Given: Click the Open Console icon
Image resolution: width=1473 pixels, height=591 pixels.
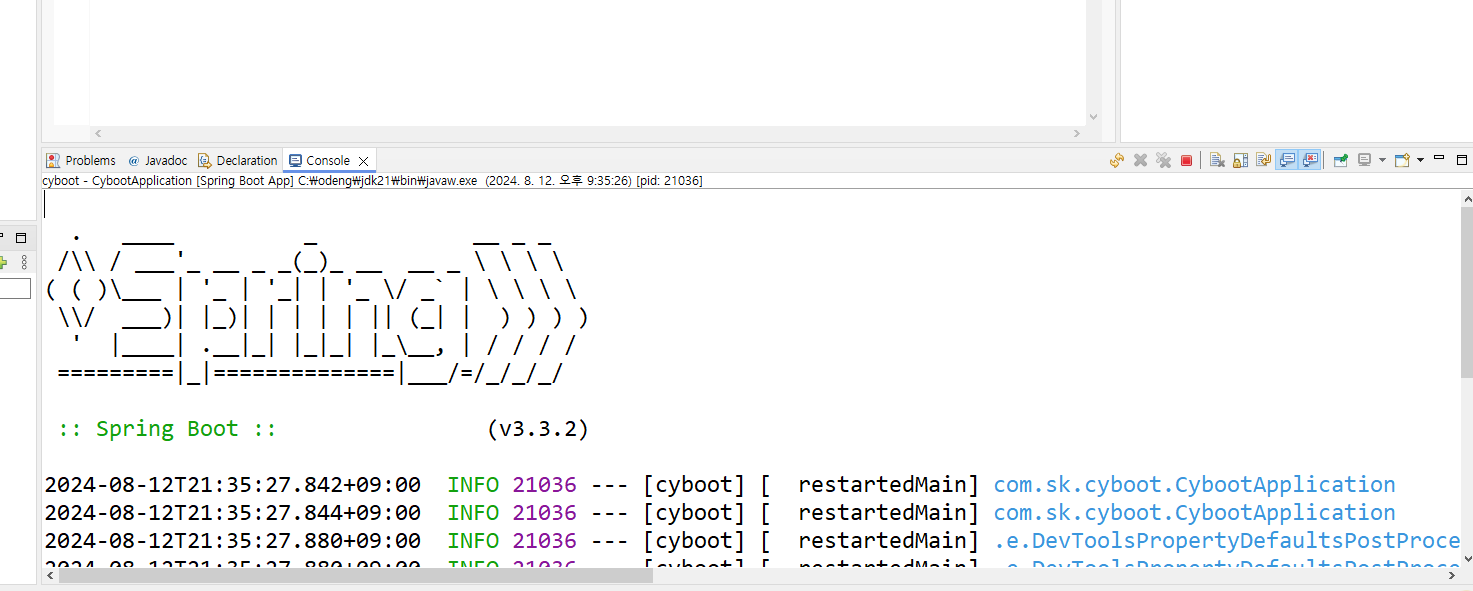Looking at the screenshot, I should 1402,160.
